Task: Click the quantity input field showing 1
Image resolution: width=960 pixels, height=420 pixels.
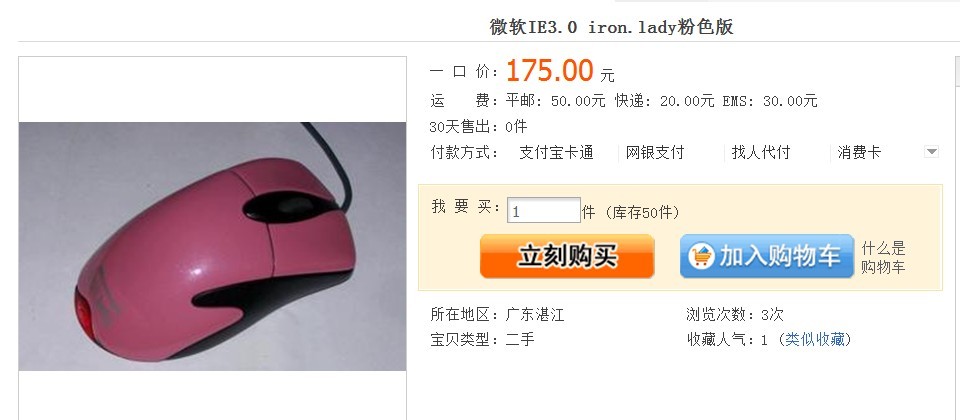Action: [x=544, y=211]
